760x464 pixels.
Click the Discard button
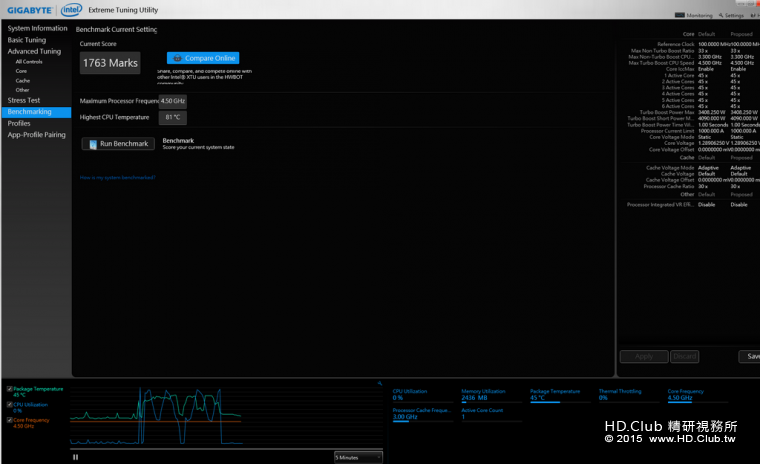(684, 356)
